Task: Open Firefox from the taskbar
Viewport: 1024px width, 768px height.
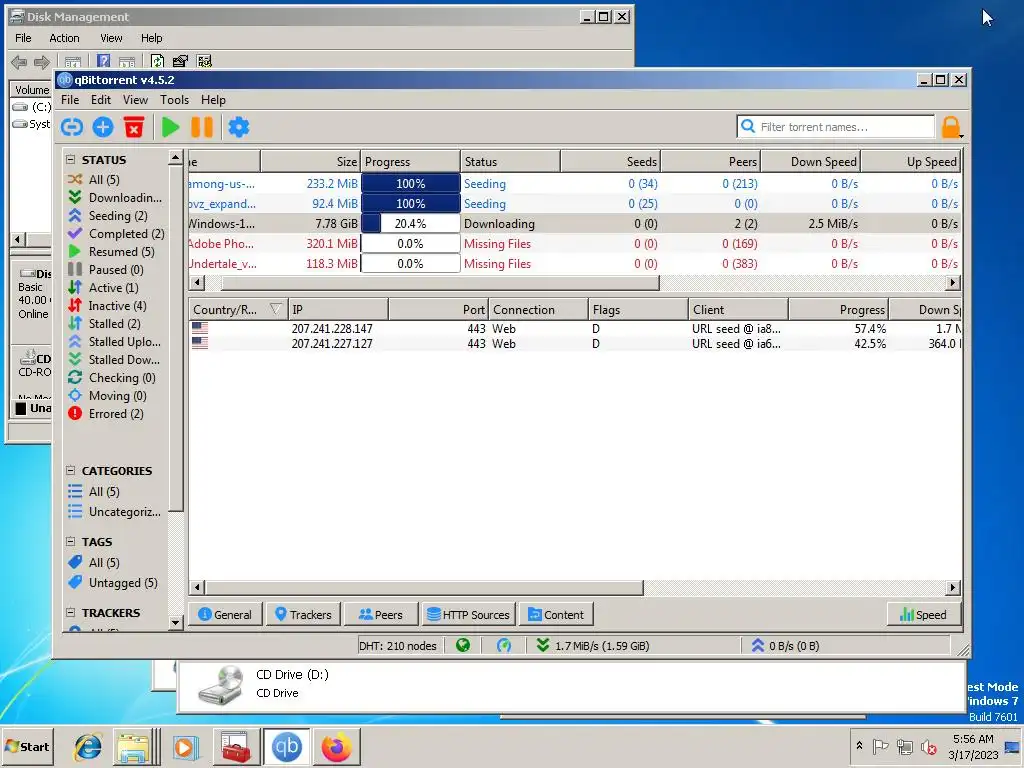Action: click(336, 746)
